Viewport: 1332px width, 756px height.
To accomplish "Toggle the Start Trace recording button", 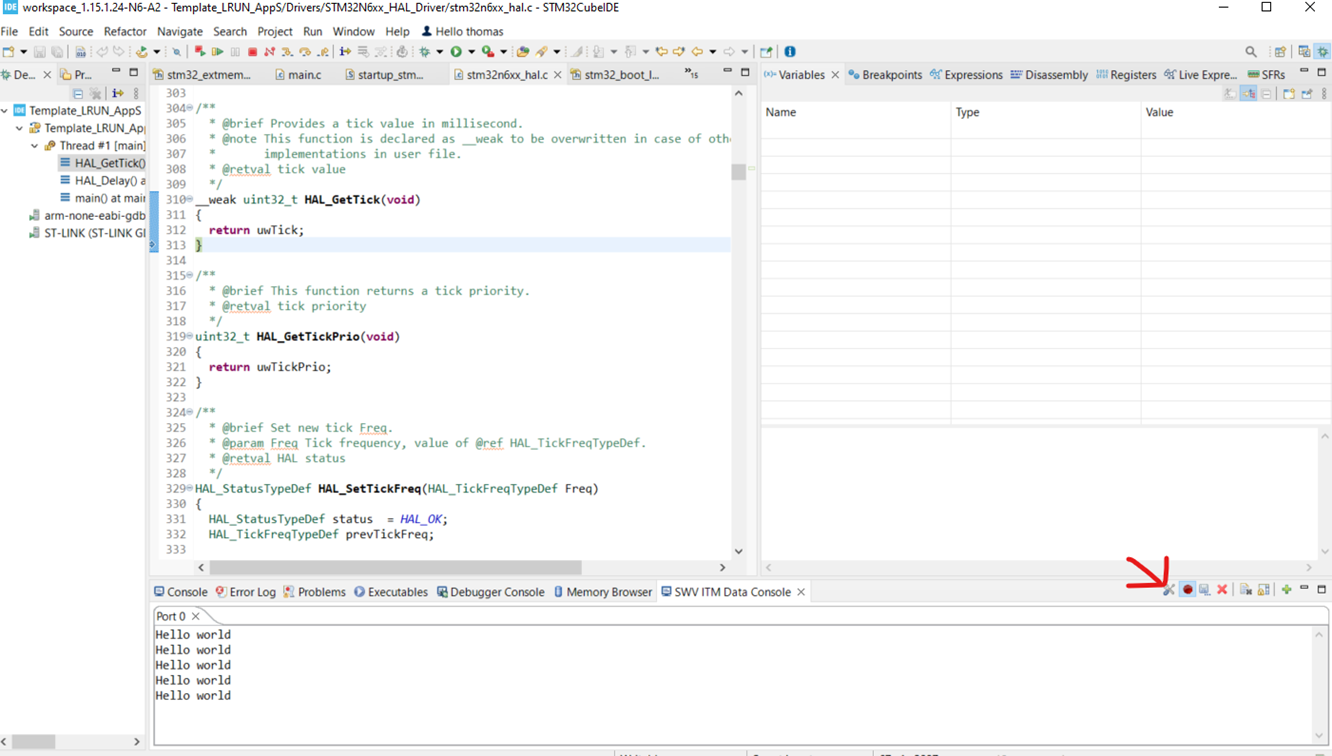I will 1188,590.
